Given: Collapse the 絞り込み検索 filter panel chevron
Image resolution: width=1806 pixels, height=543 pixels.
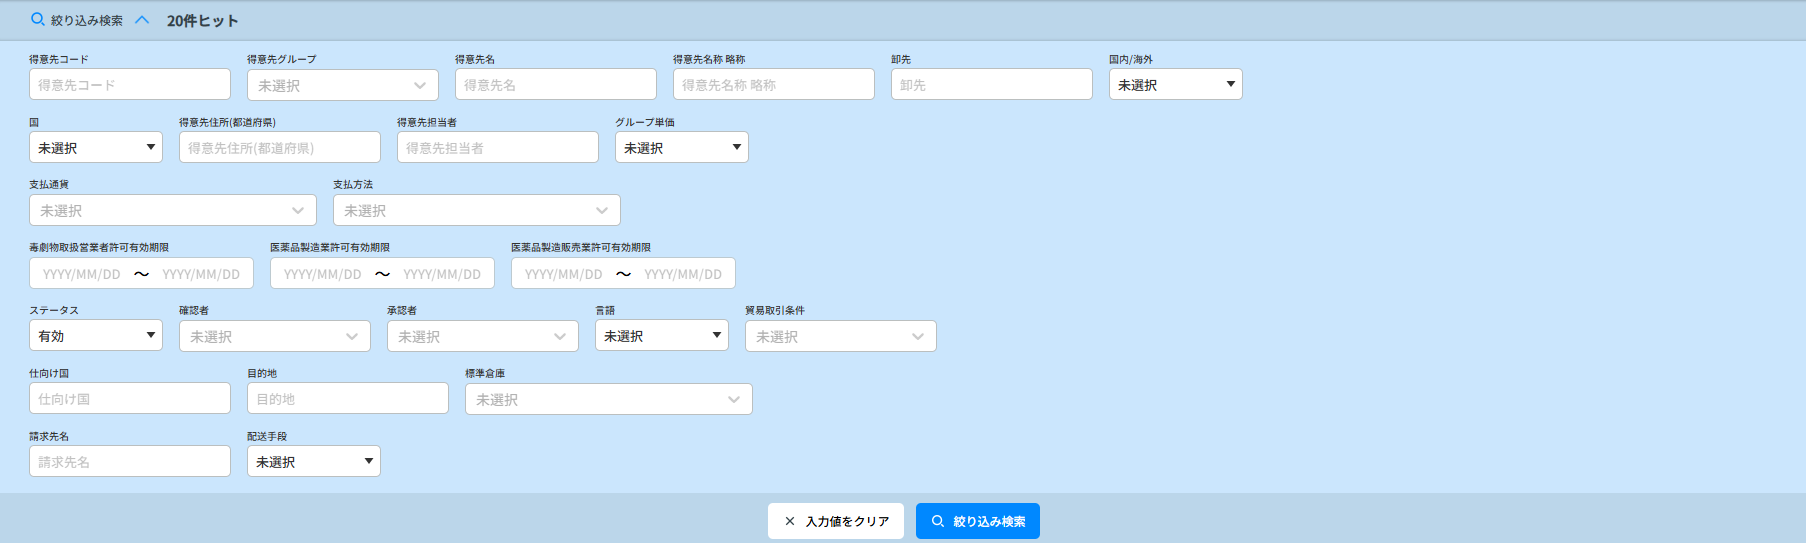Looking at the screenshot, I should (142, 20).
